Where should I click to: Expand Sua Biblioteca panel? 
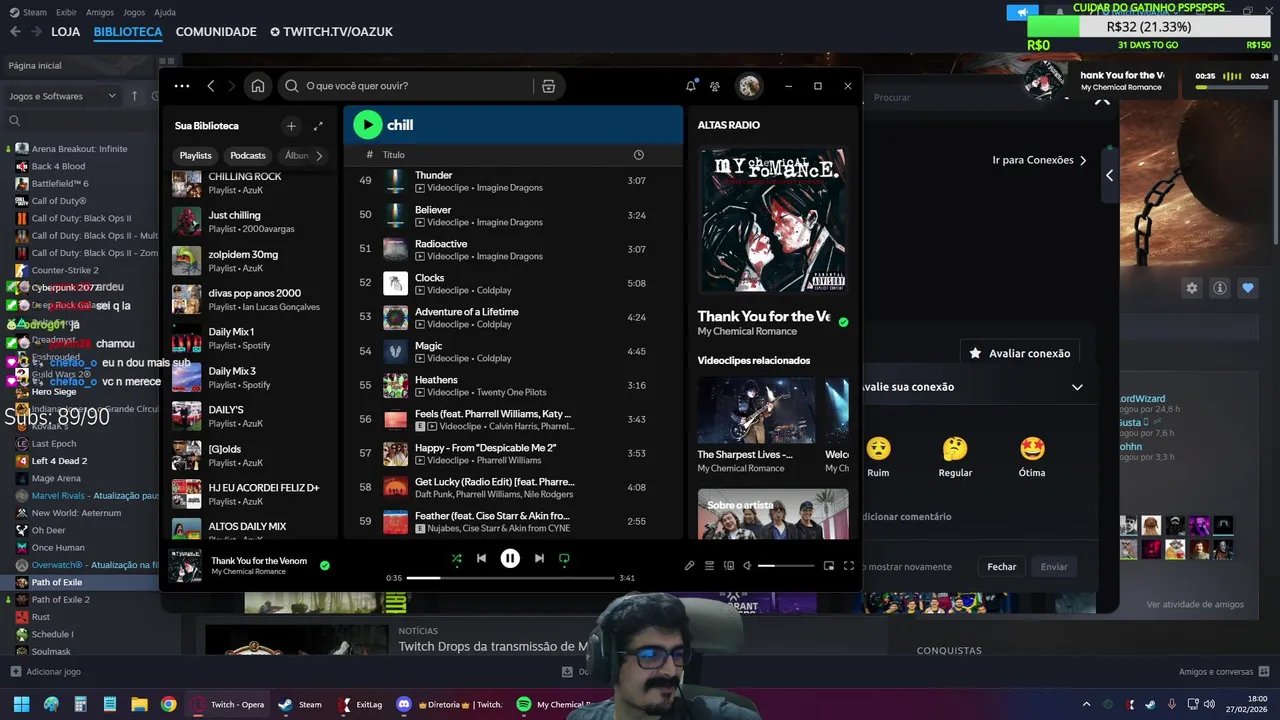tap(318, 126)
